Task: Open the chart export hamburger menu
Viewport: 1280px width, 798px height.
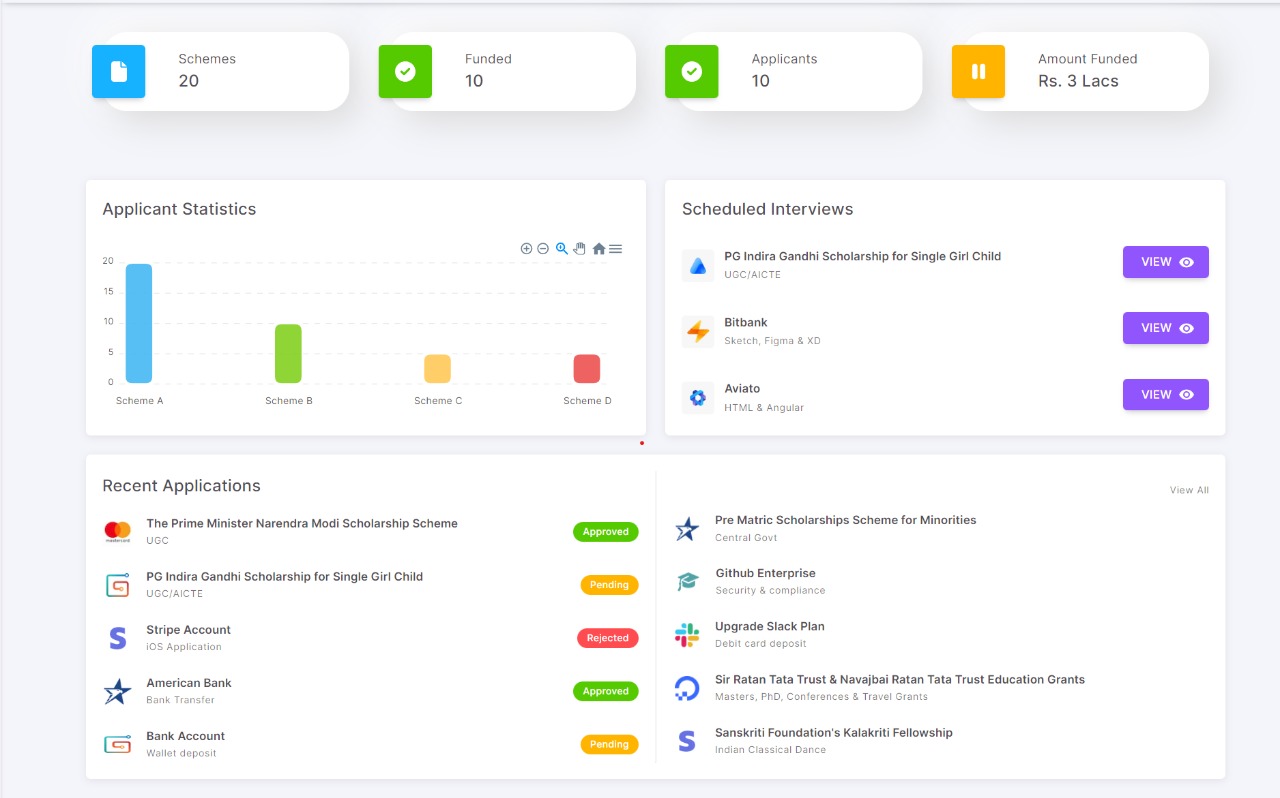Action: 616,248
